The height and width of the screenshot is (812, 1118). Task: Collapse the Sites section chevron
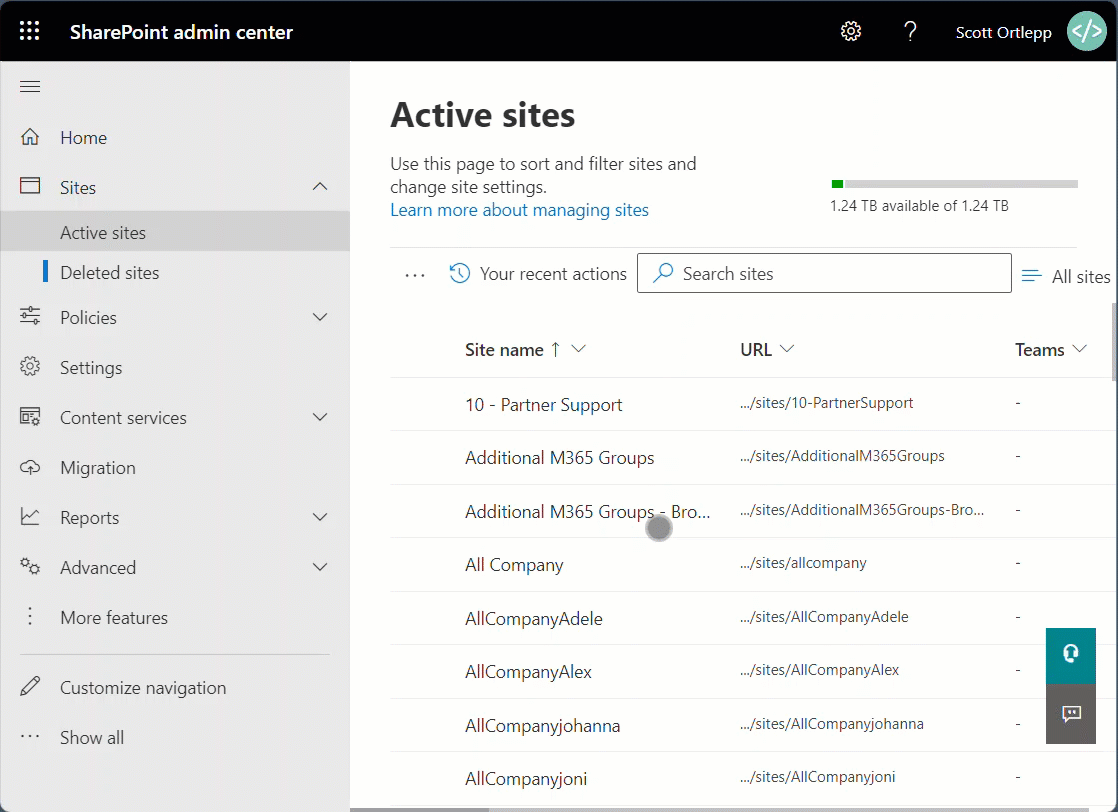pyautogui.click(x=320, y=187)
